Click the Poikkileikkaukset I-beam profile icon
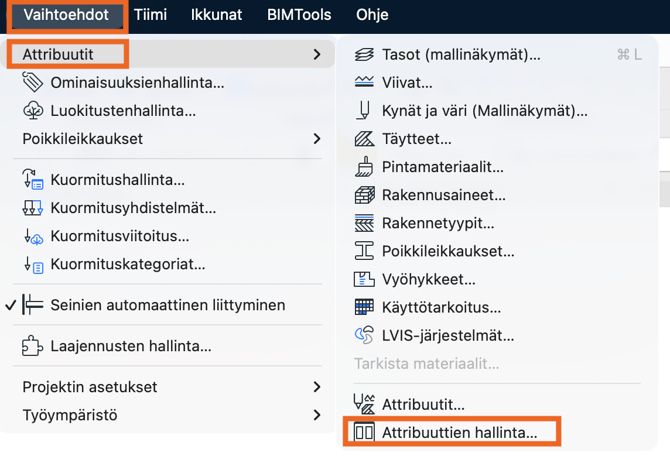 point(364,251)
